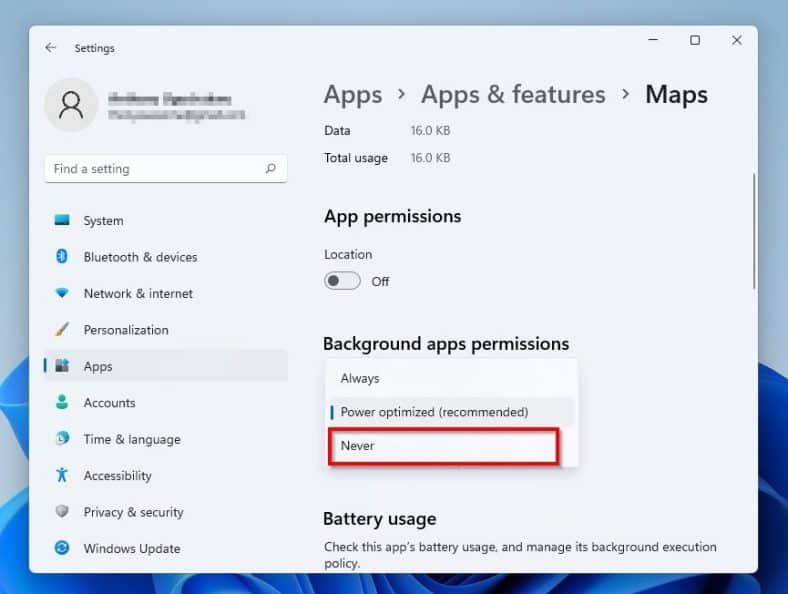Turn on the Location toggle
Image resolution: width=788 pixels, height=594 pixels.
342,280
